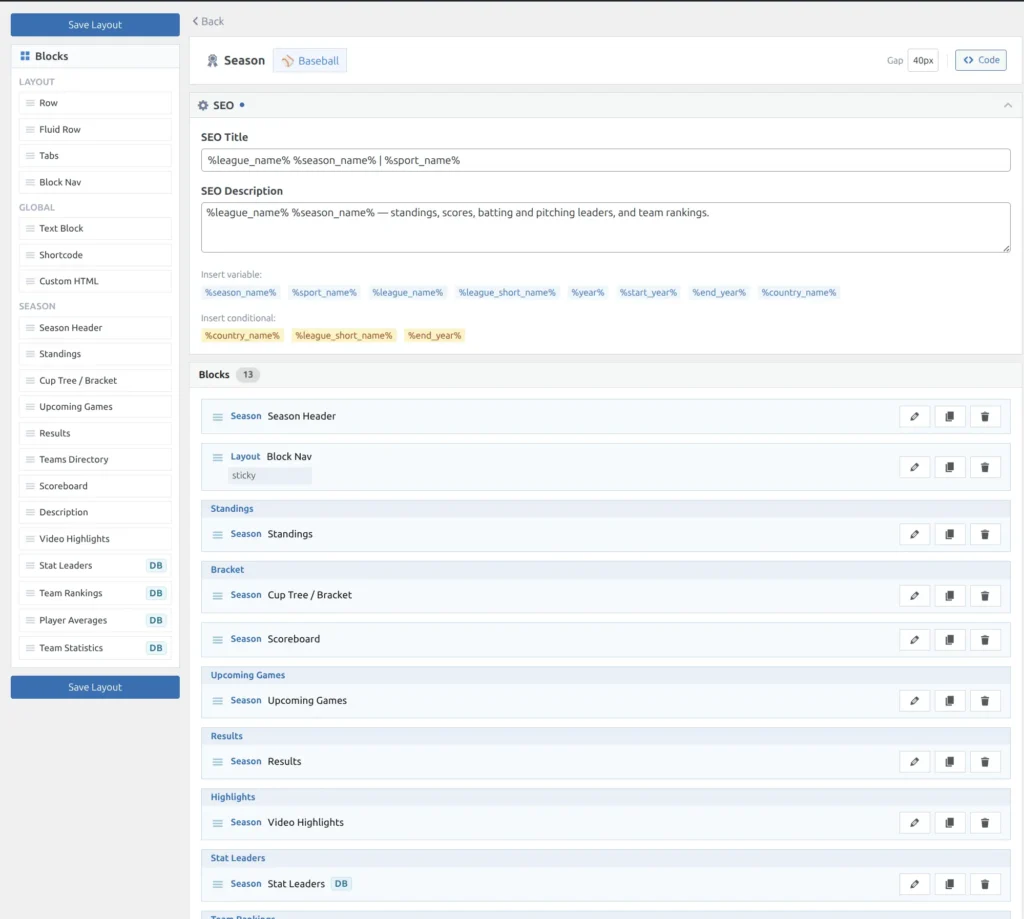Screen dimensions: 1024x919
Task: Select Team Statistics in sidebar
Action: [x=95, y=648]
